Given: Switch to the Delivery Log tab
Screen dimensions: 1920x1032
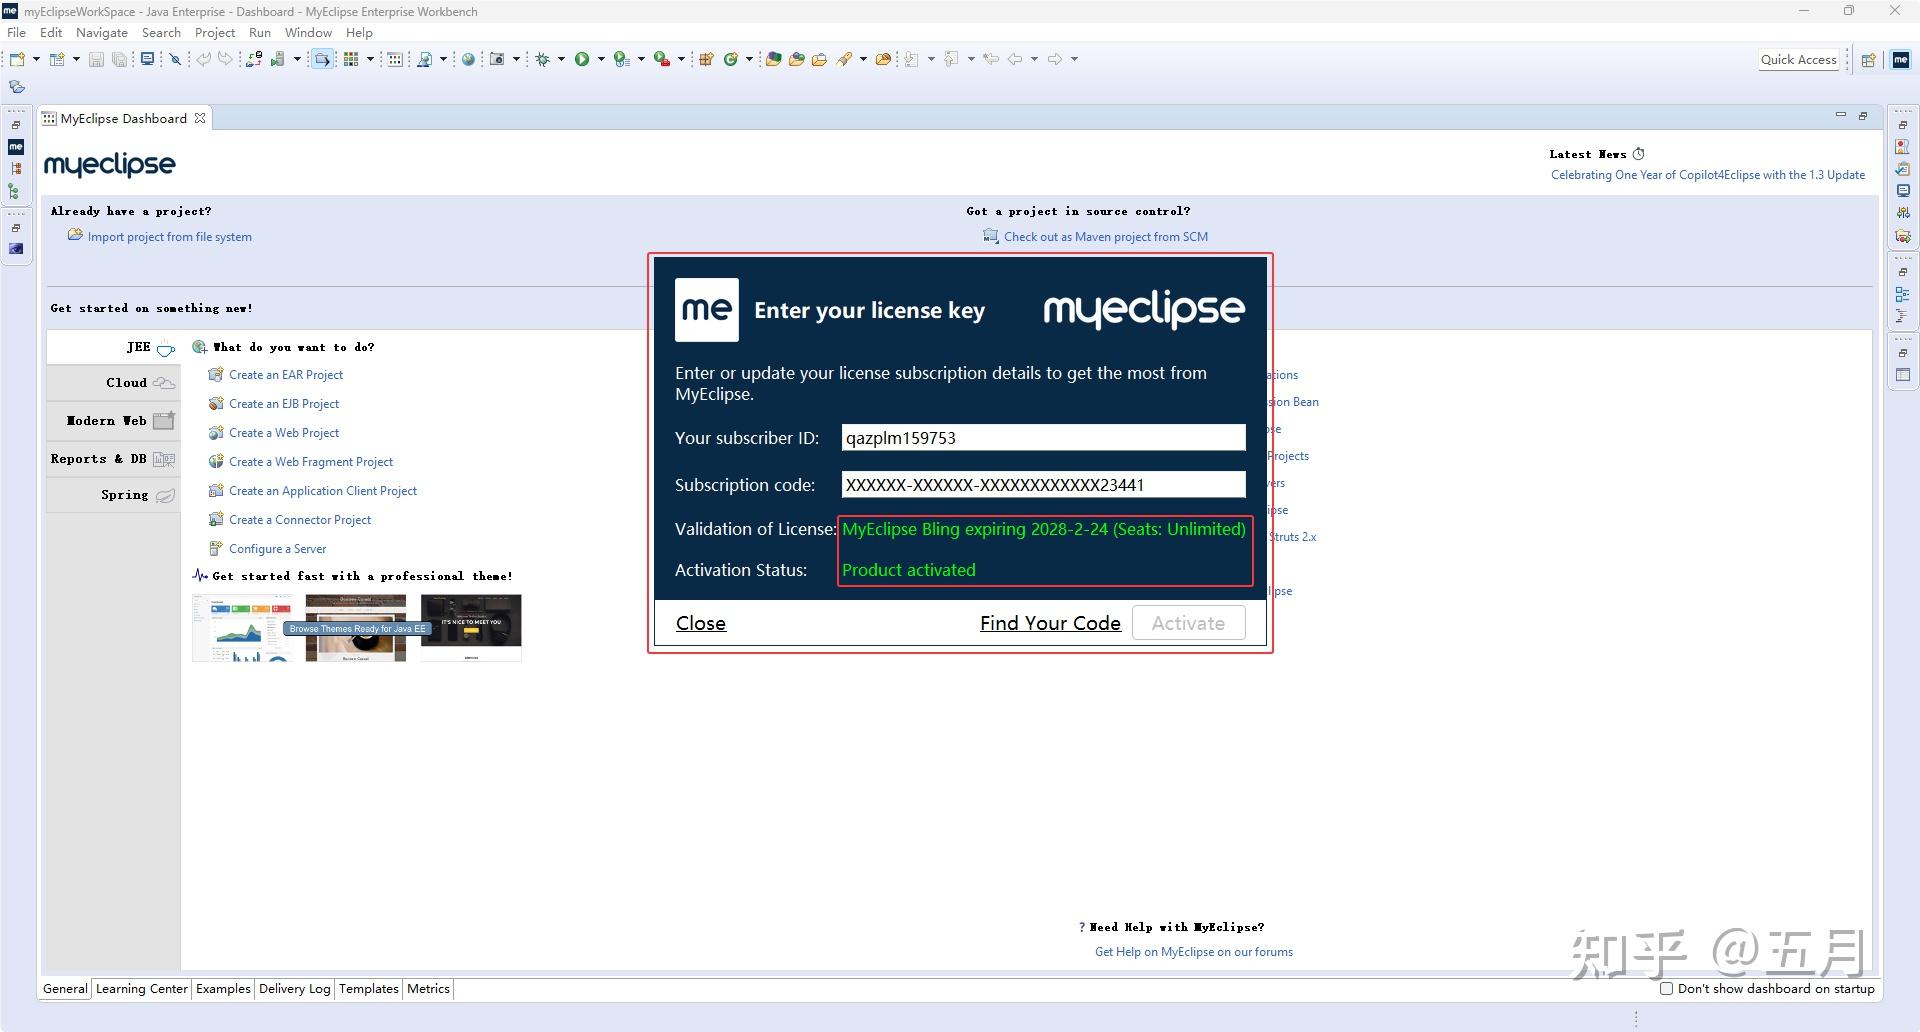Looking at the screenshot, I should [x=293, y=988].
